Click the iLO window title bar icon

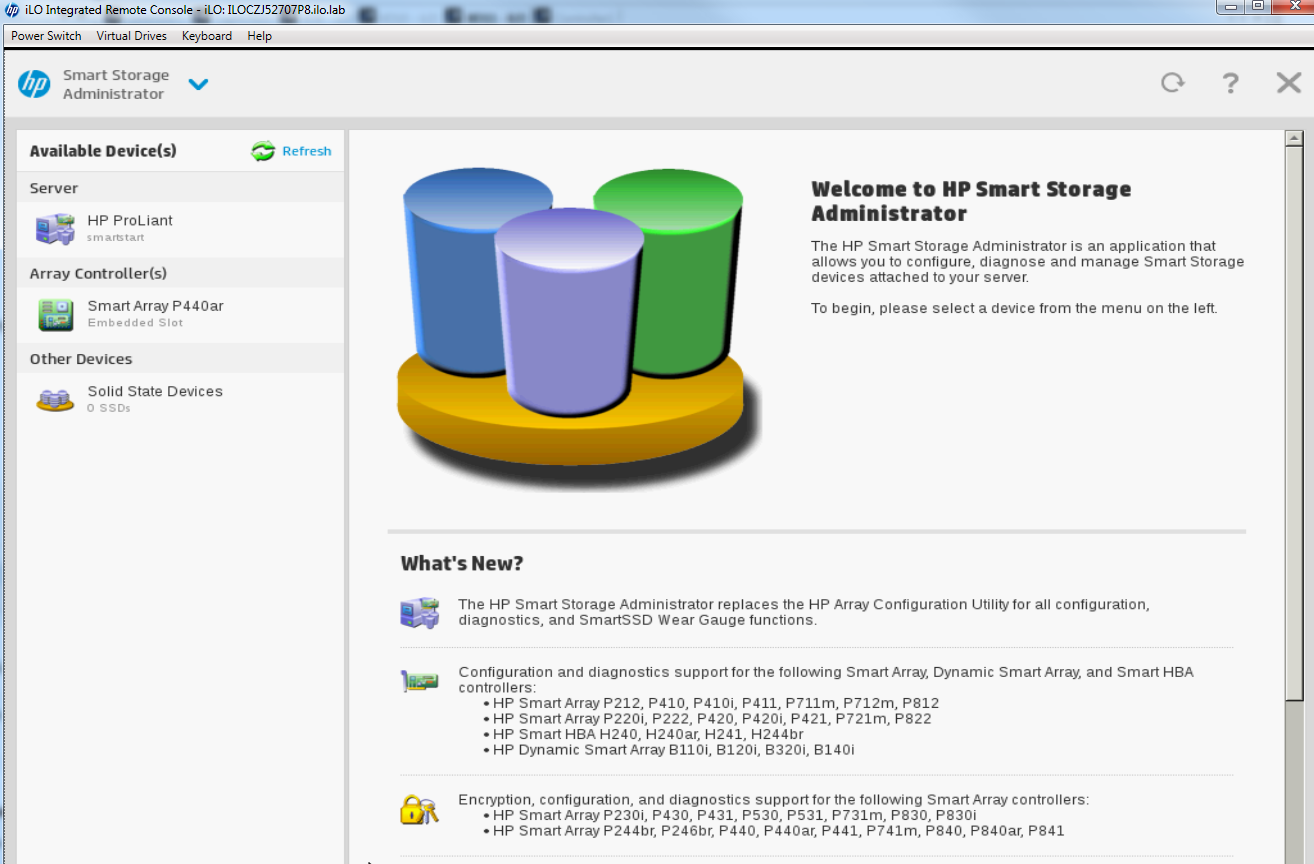pos(12,10)
